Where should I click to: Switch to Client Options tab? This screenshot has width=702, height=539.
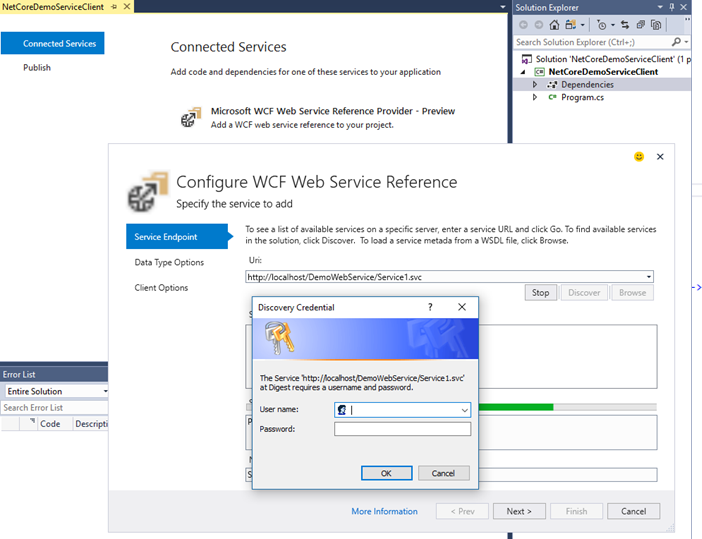161,288
